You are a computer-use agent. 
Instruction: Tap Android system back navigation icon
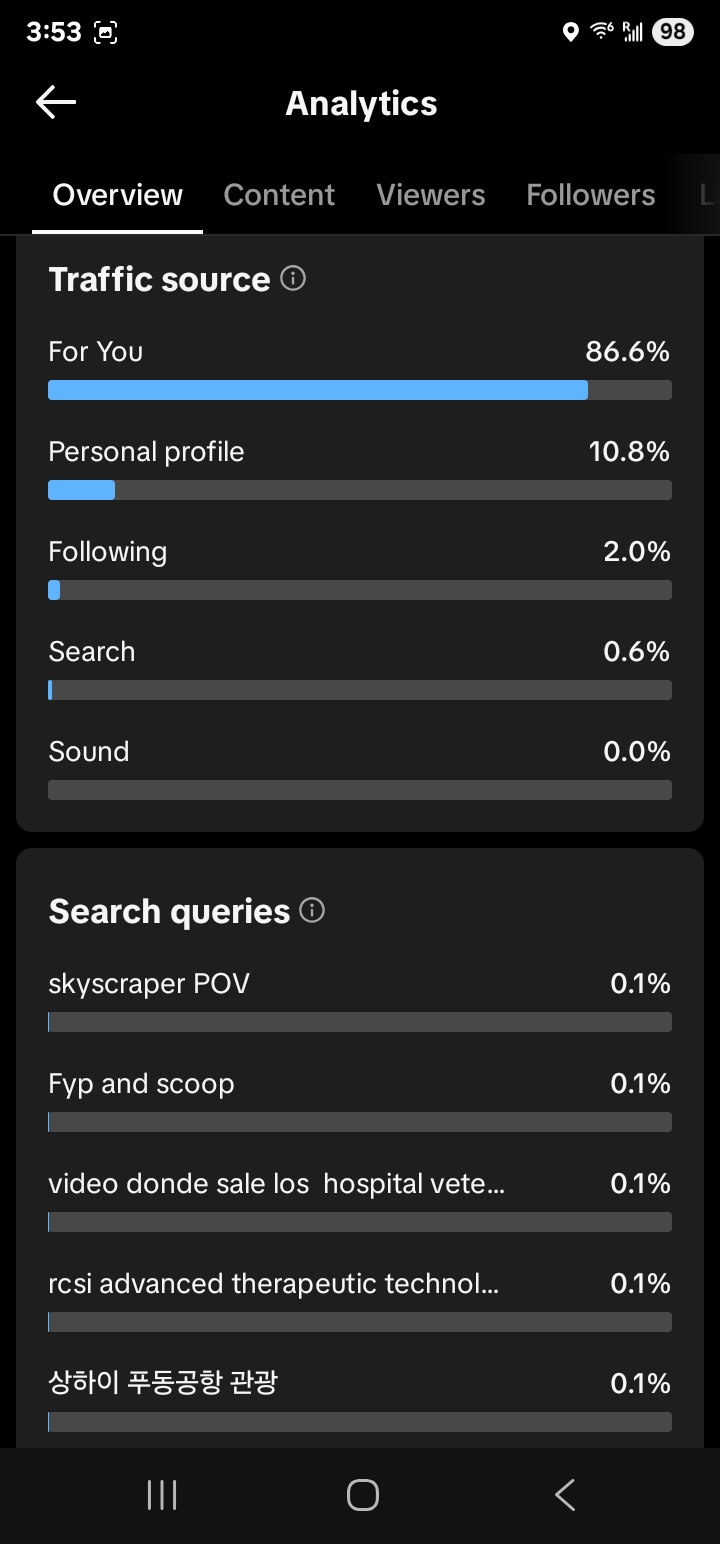[x=564, y=1495]
